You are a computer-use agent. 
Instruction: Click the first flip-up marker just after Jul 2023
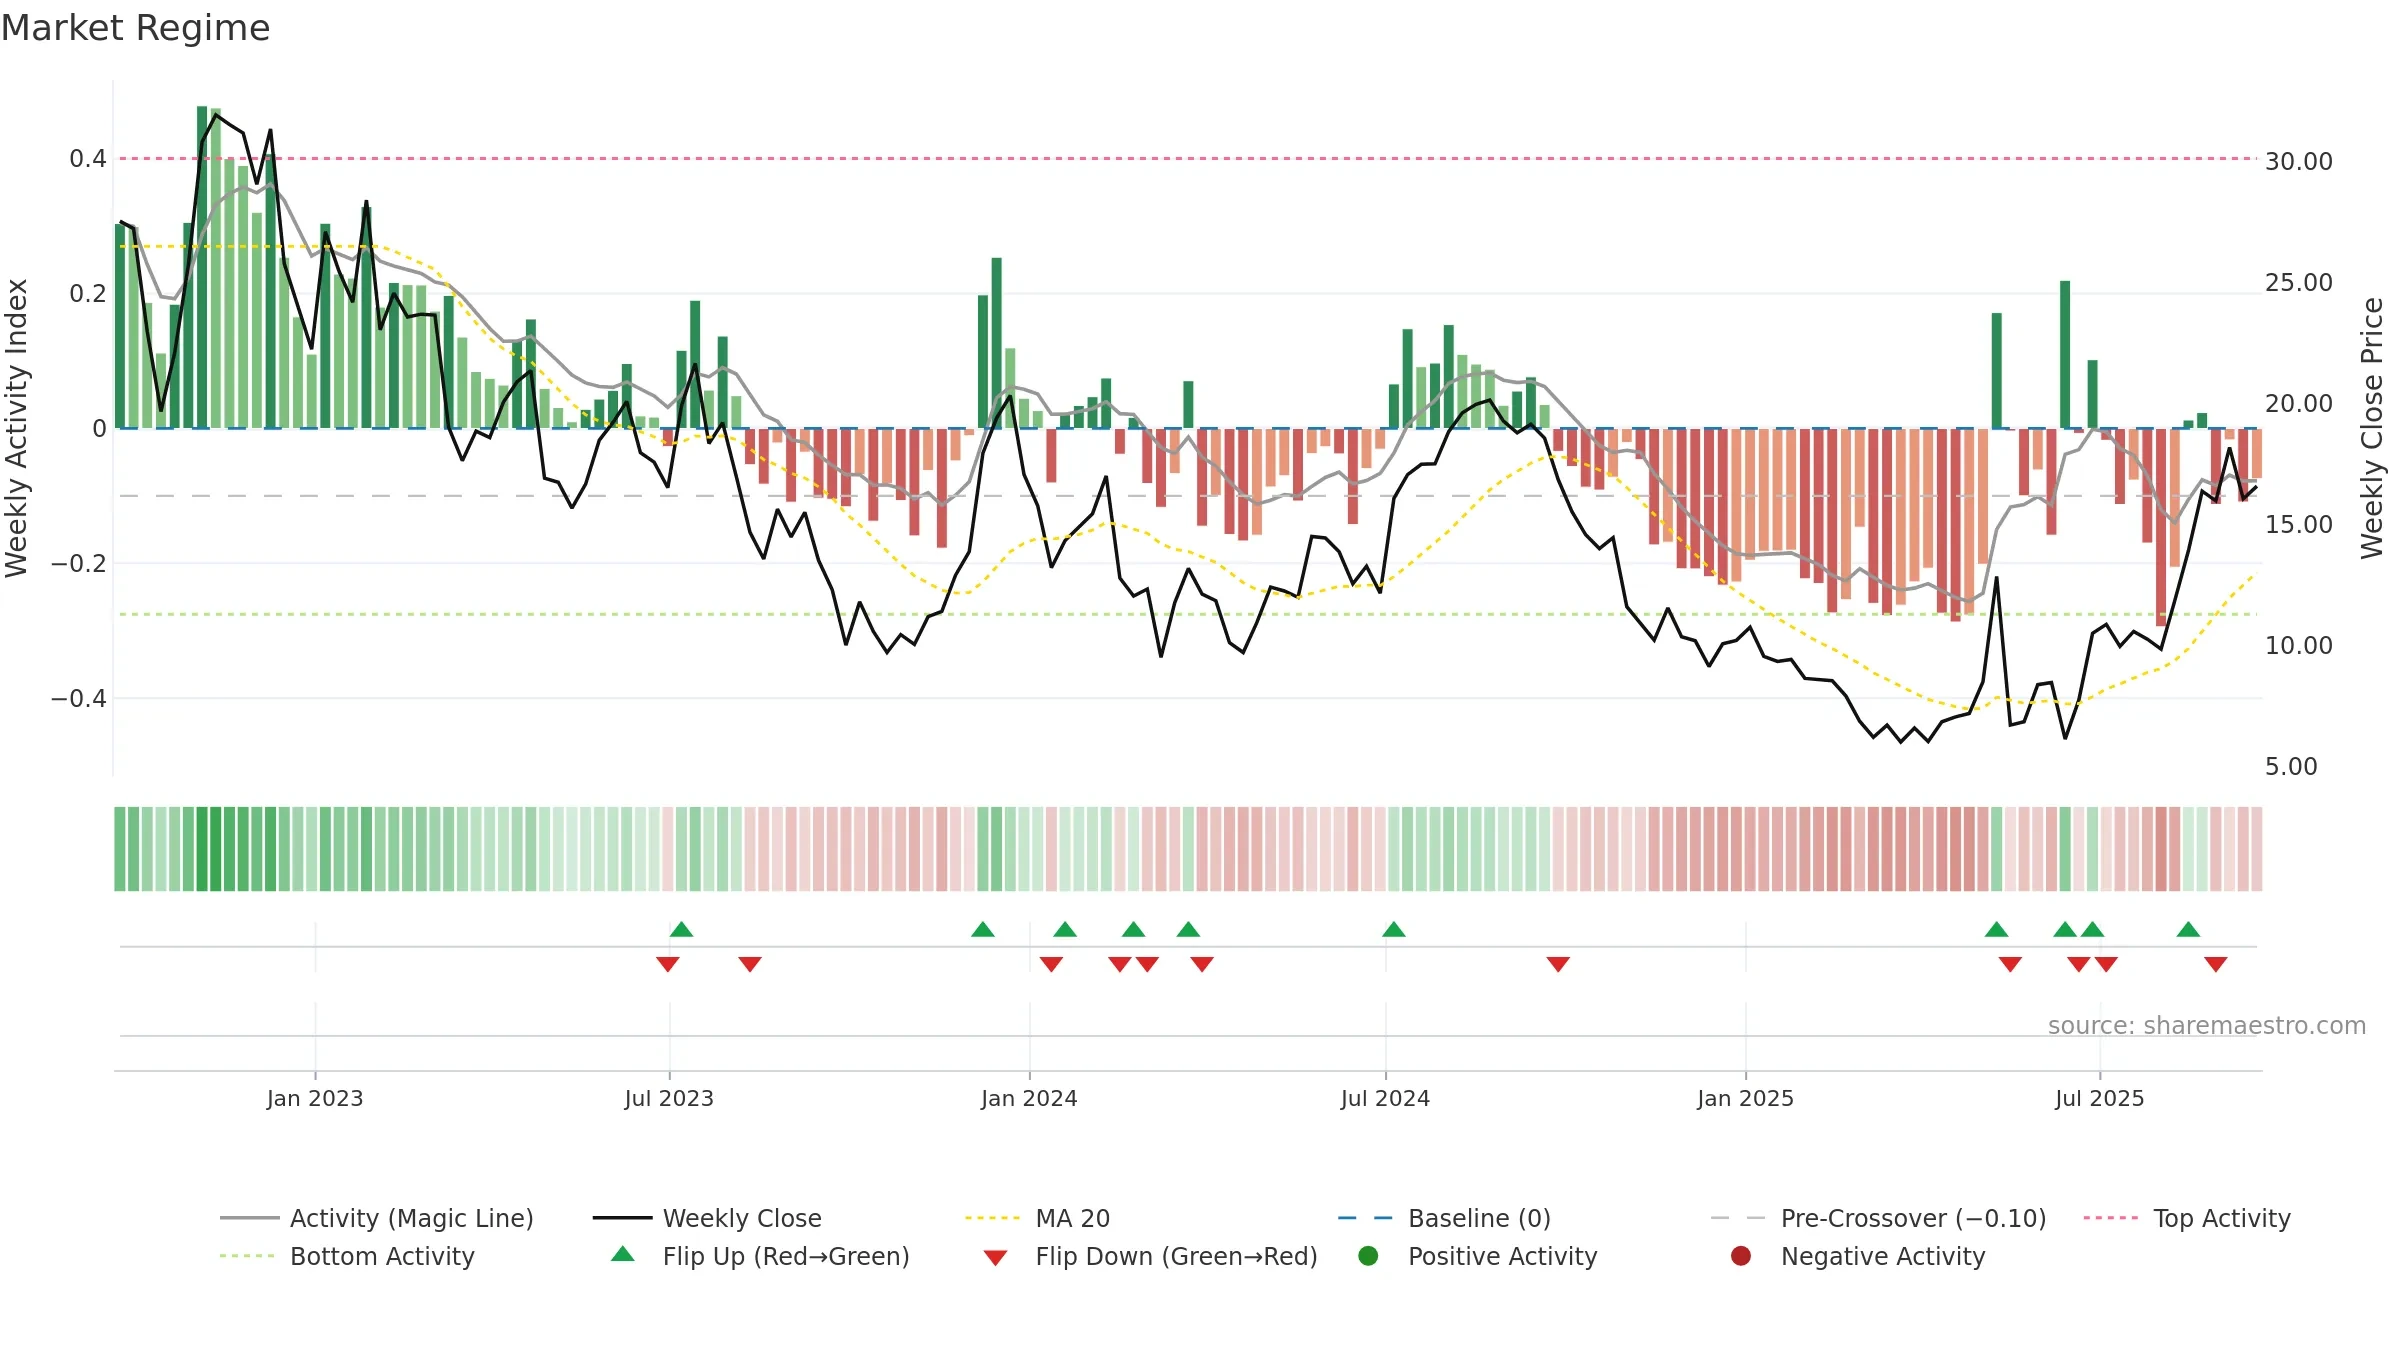(x=681, y=929)
